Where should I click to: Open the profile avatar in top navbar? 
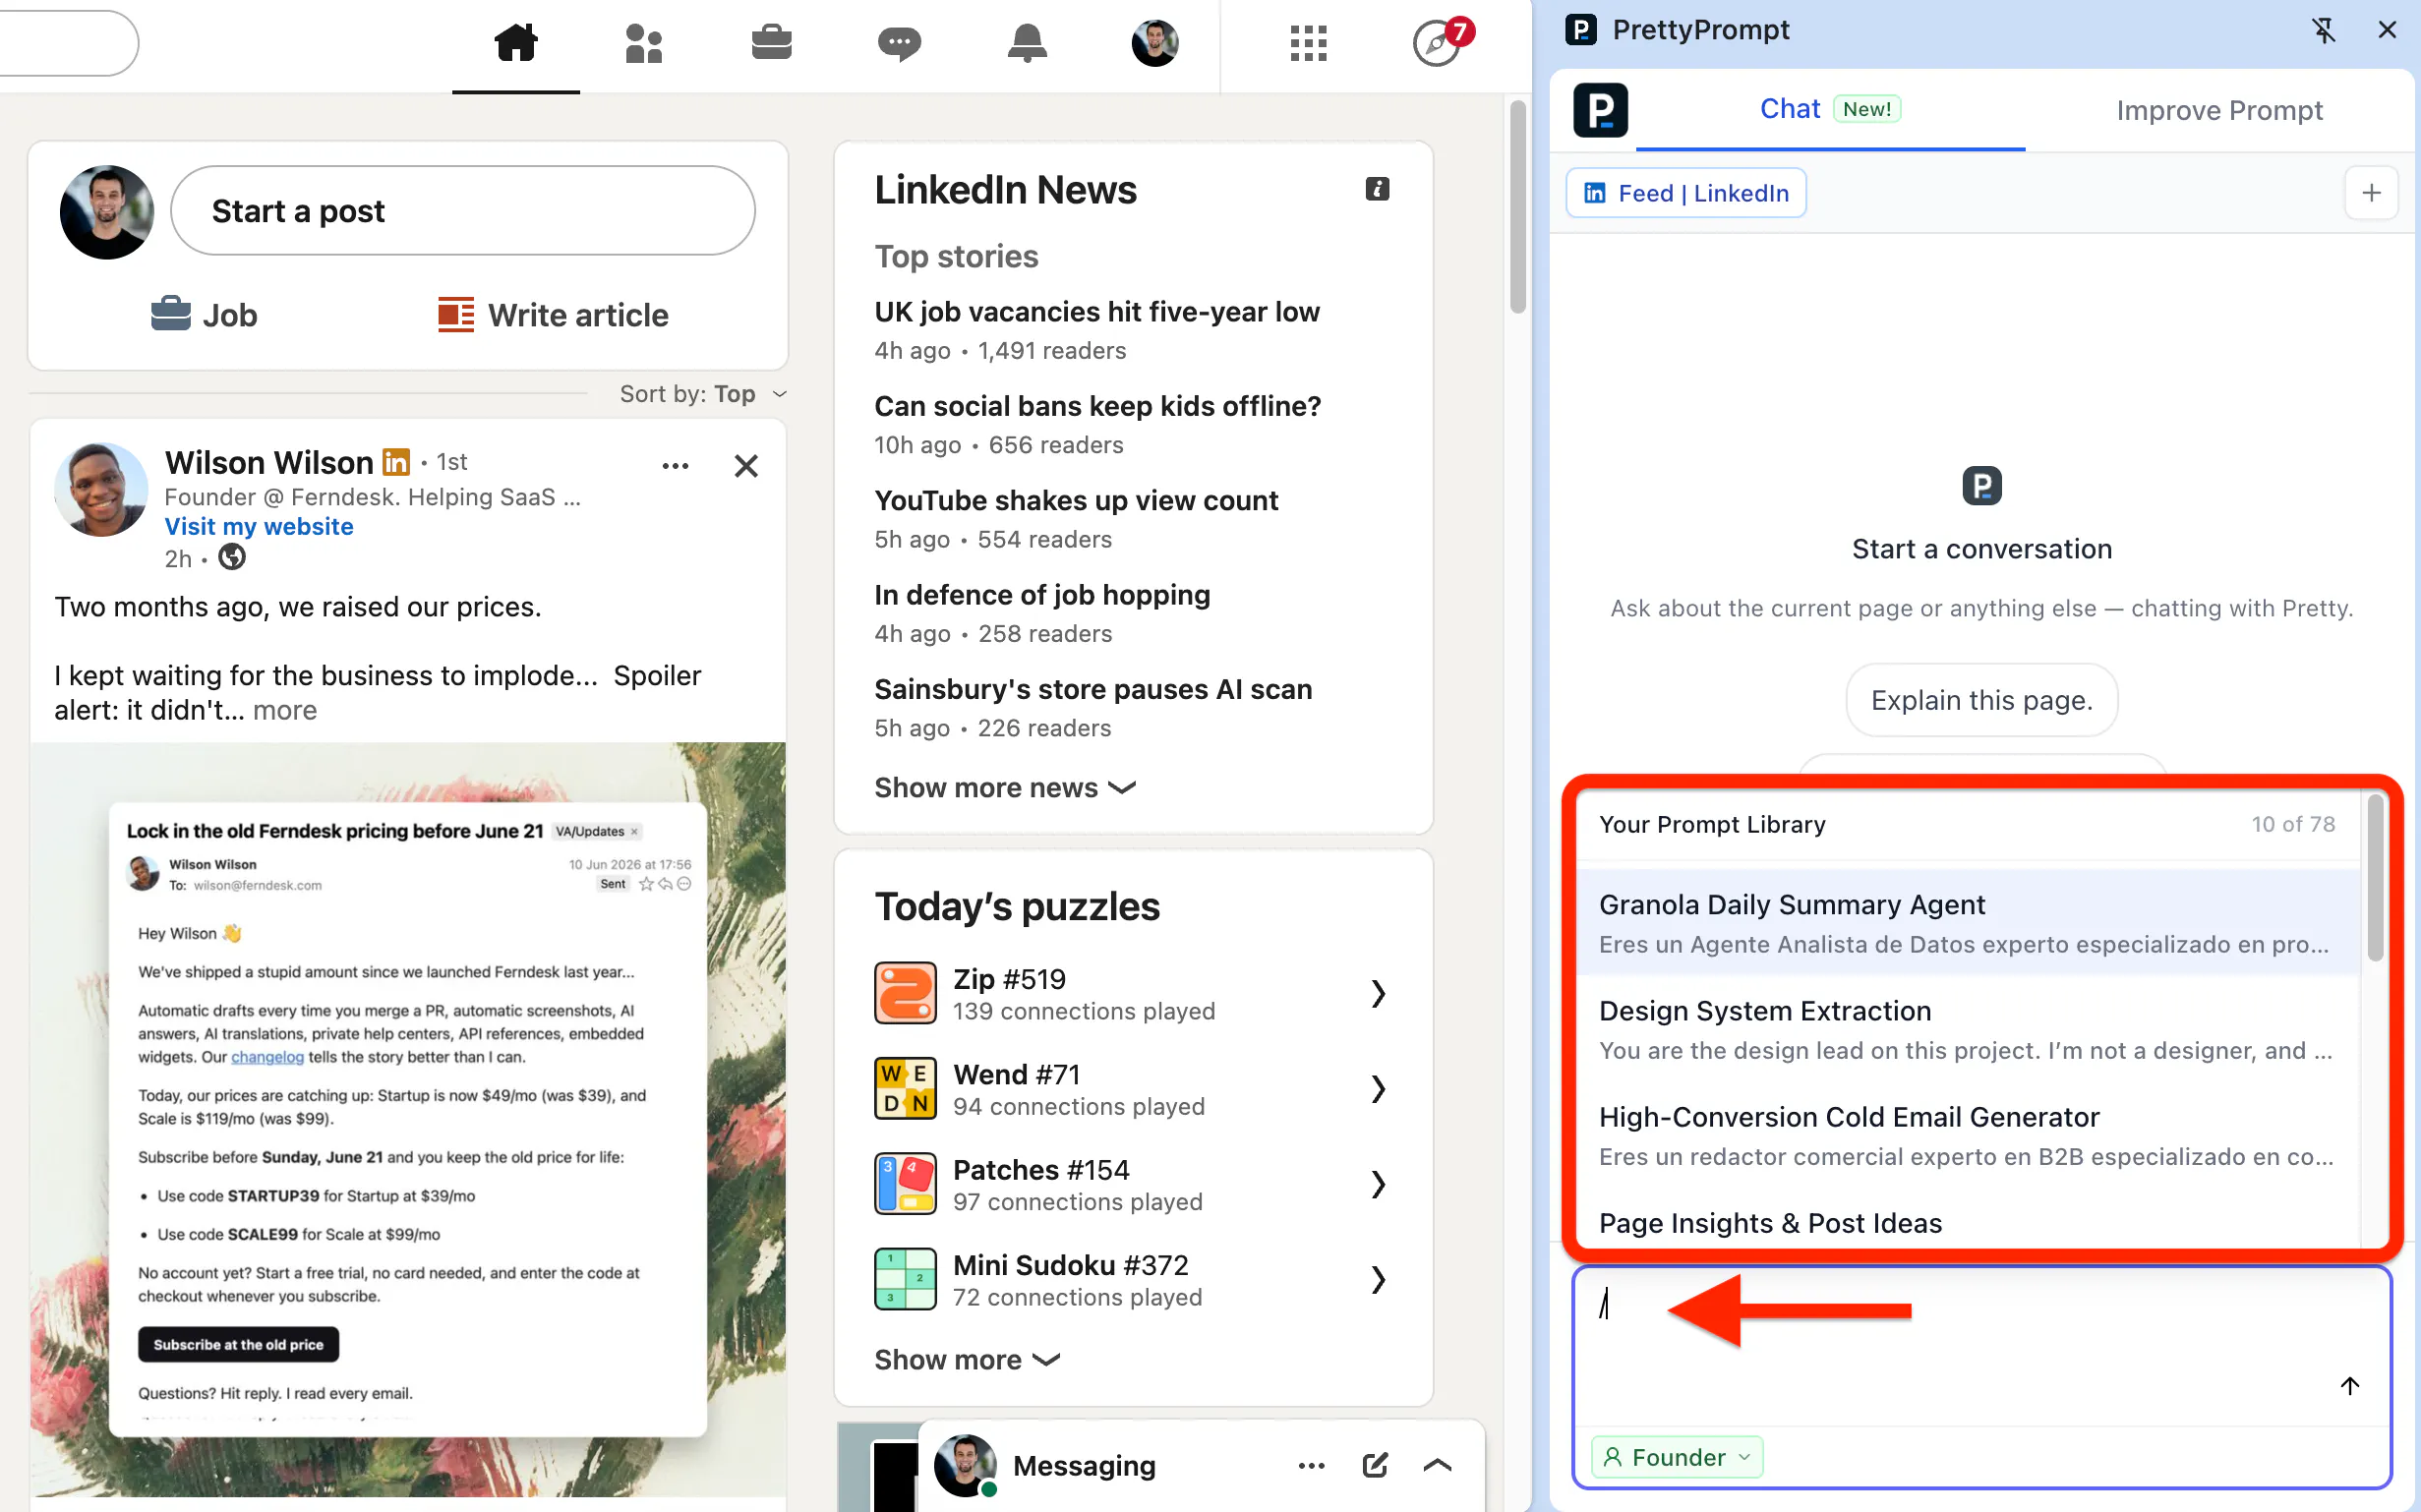point(1155,43)
